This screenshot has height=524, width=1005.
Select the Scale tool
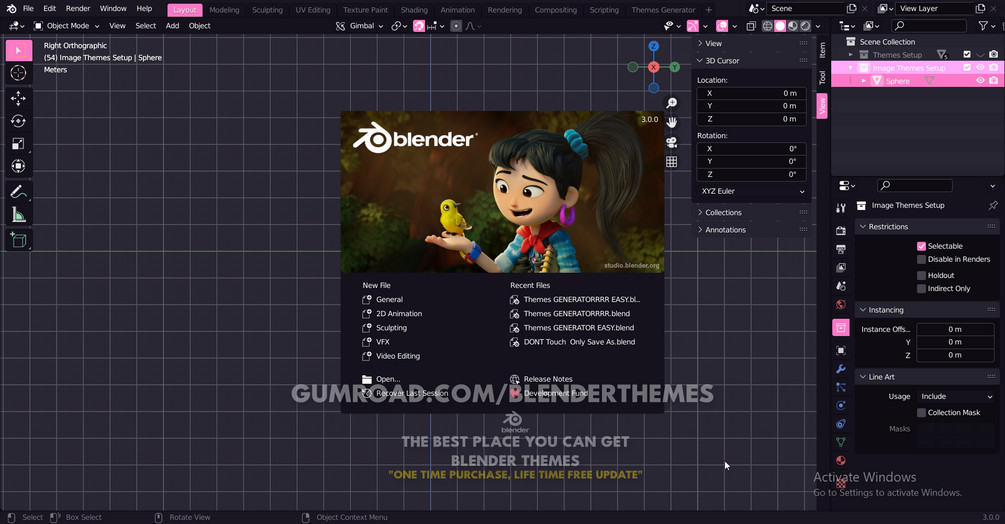pos(18,143)
